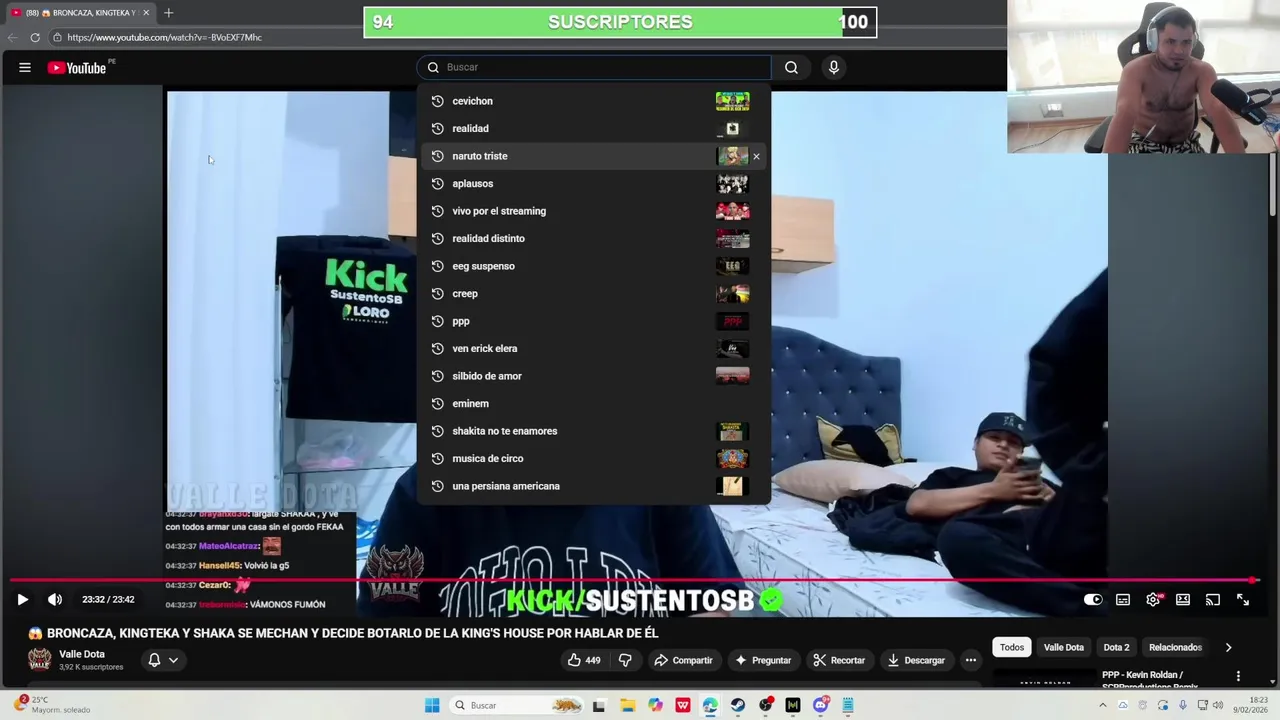Open a new browser tab
Viewport: 1280px width, 720px height.
[168, 12]
